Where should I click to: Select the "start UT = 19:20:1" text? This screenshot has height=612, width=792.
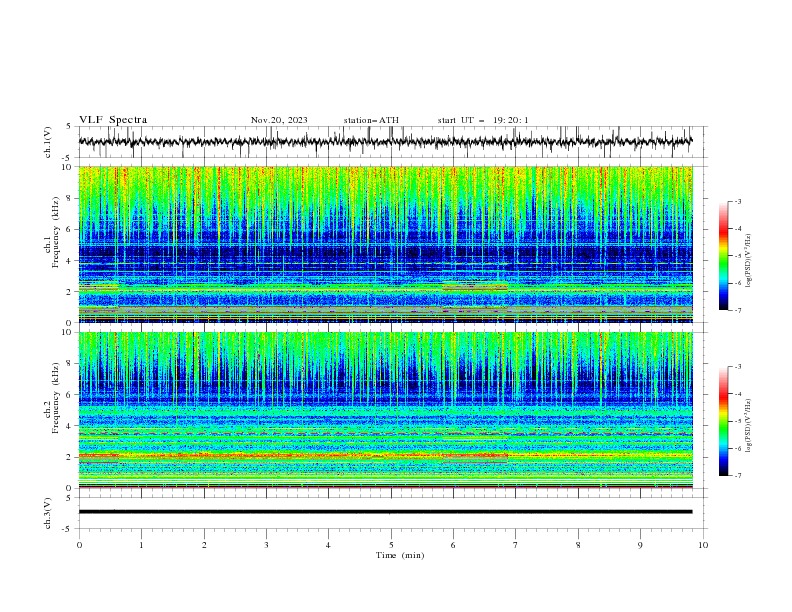(x=482, y=120)
